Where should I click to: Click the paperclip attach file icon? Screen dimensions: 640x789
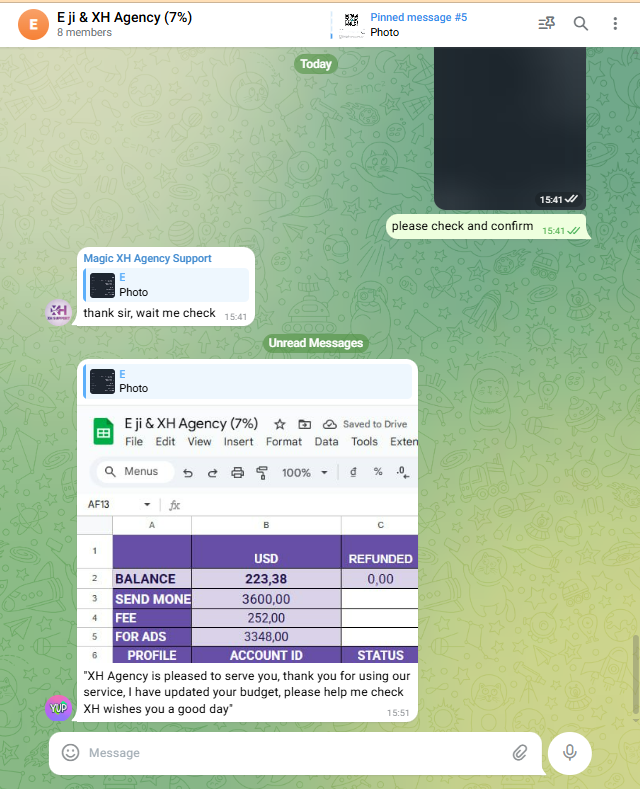pyautogui.click(x=520, y=753)
